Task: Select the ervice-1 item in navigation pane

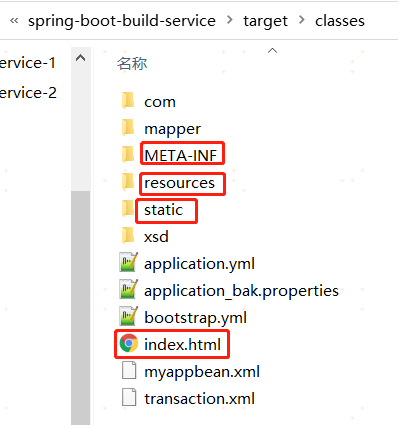Action: [28, 63]
